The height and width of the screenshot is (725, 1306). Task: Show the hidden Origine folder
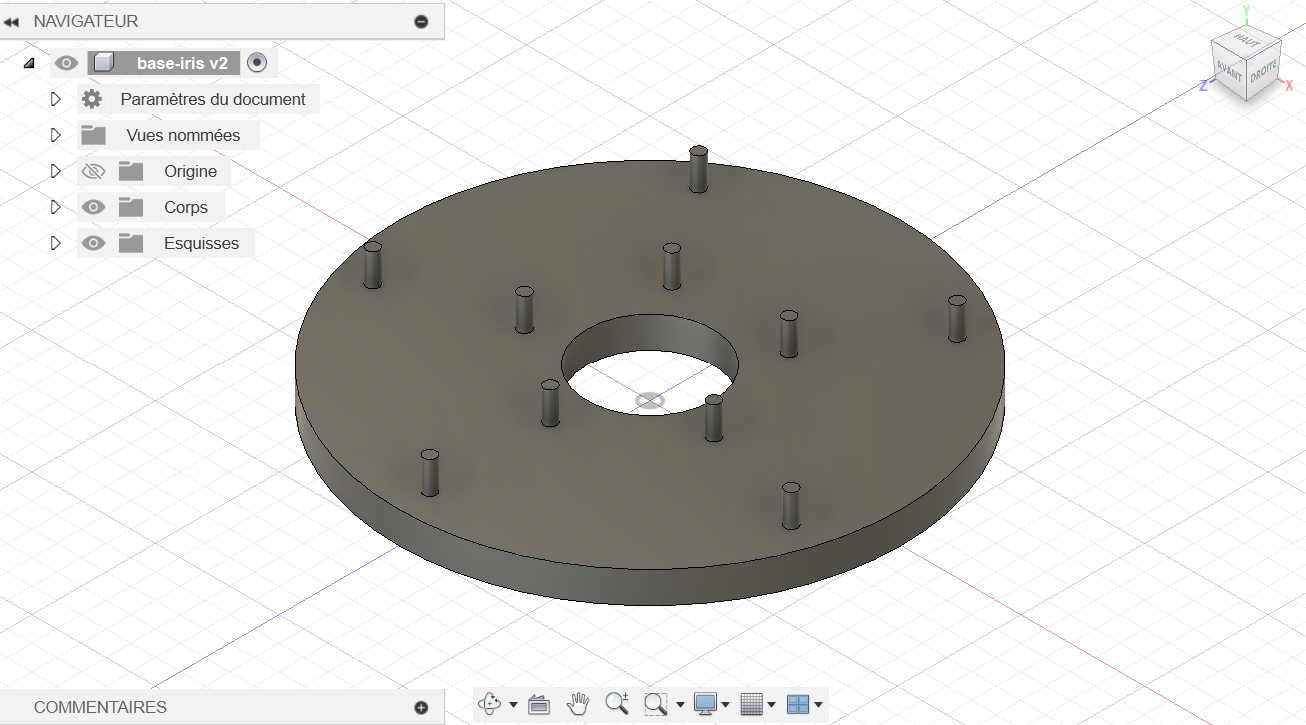93,171
